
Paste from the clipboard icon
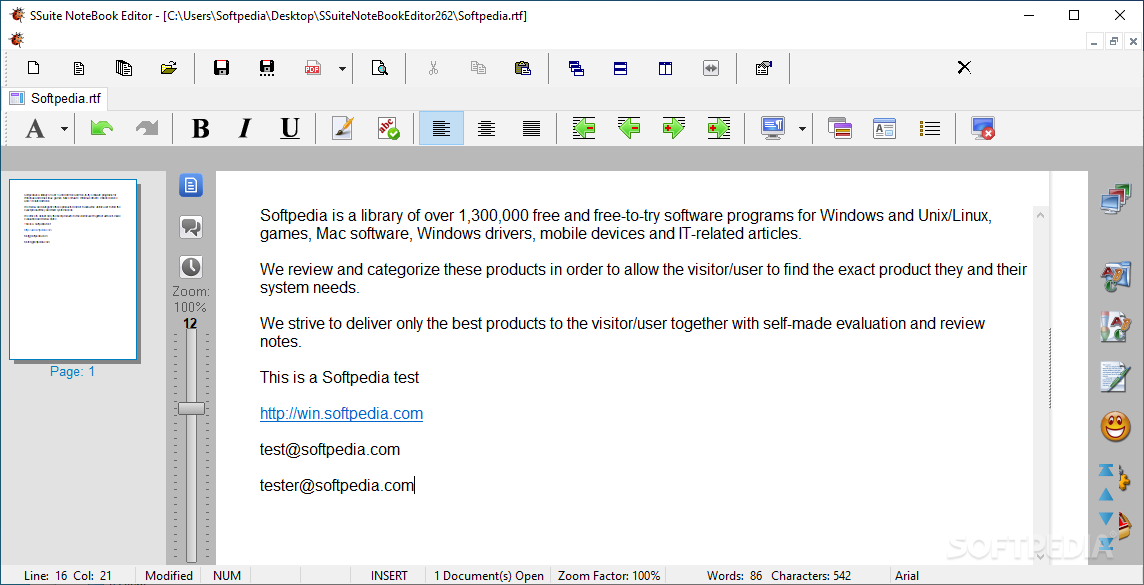[x=522, y=69]
